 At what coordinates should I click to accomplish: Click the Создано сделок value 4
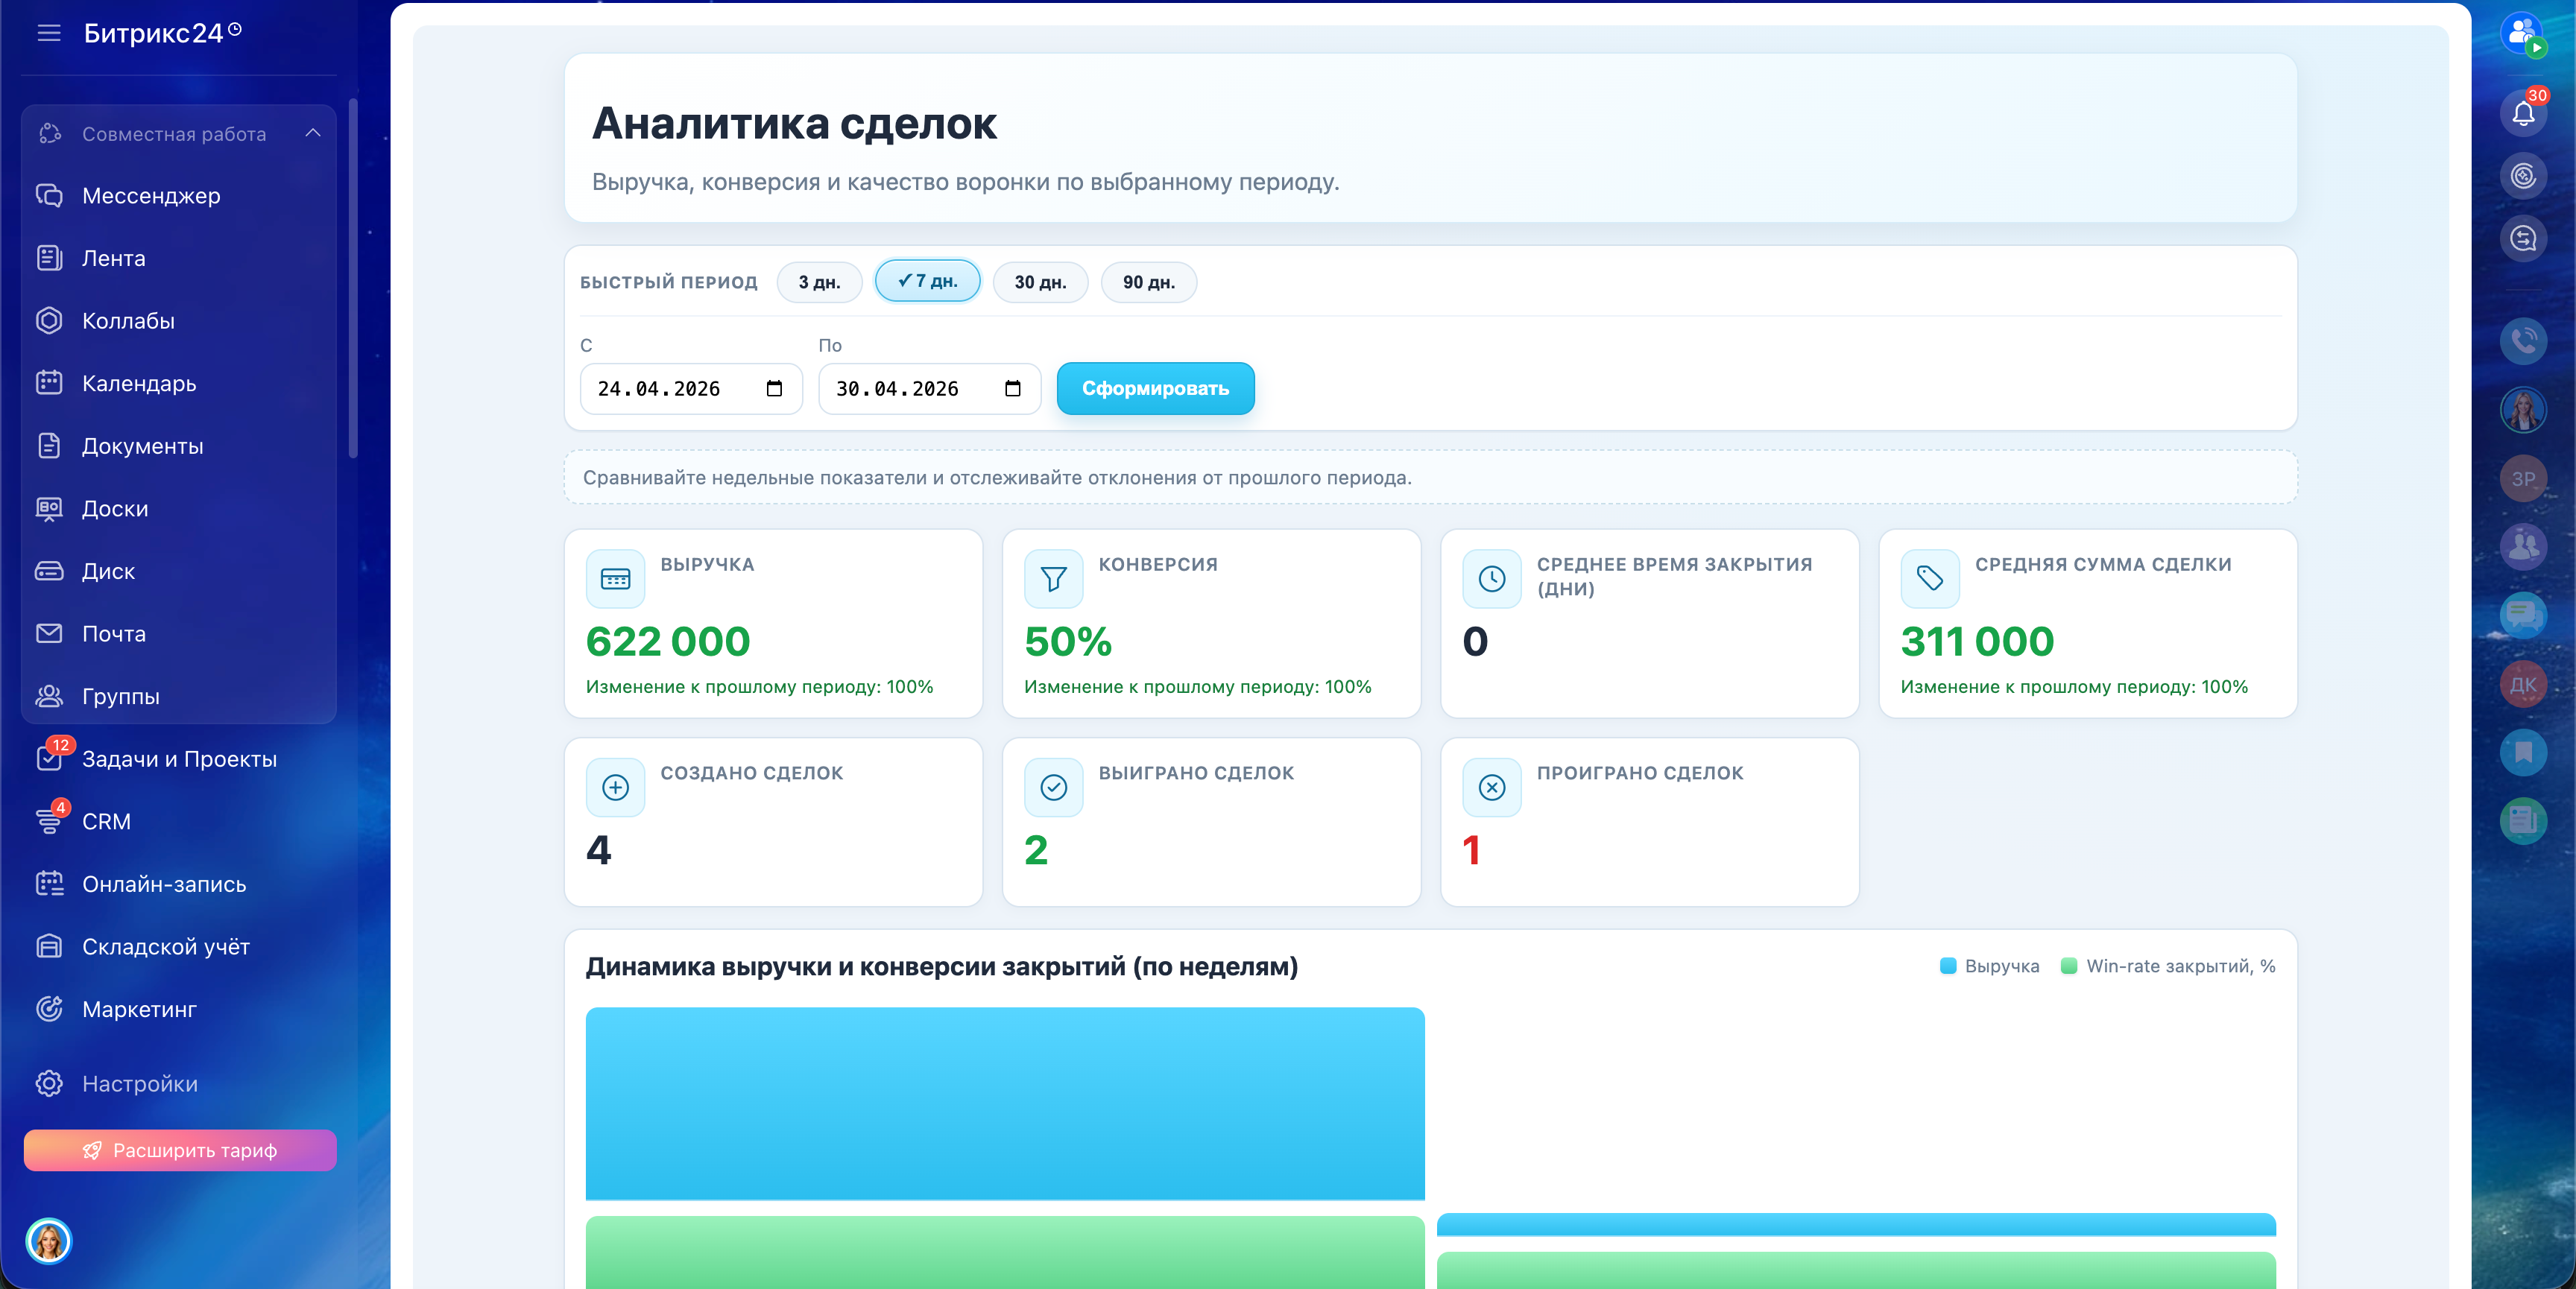pyautogui.click(x=598, y=850)
